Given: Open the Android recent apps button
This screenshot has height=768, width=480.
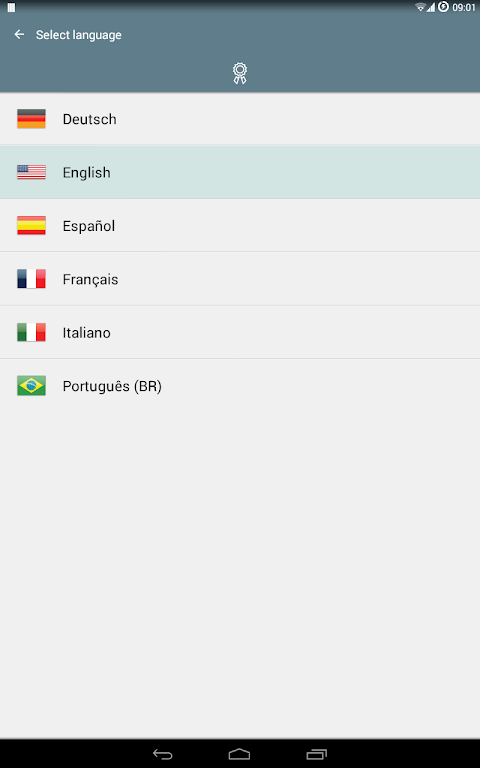Looking at the screenshot, I should click(316, 754).
